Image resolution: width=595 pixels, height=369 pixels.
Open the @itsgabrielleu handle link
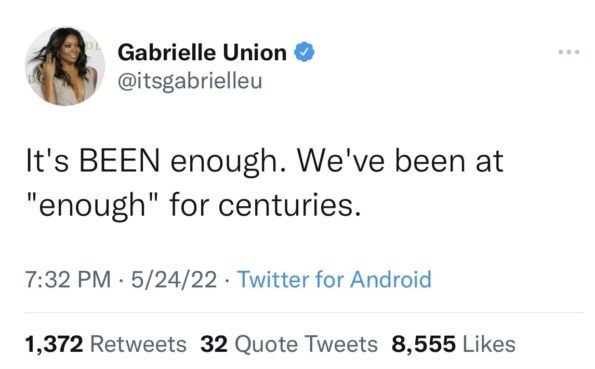tap(190, 81)
